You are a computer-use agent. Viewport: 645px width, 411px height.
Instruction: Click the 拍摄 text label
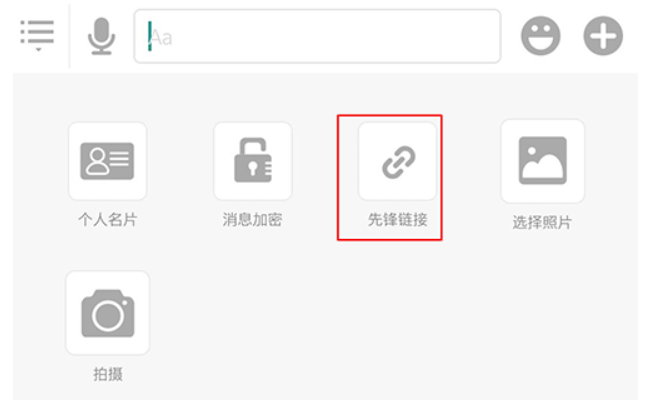(108, 374)
